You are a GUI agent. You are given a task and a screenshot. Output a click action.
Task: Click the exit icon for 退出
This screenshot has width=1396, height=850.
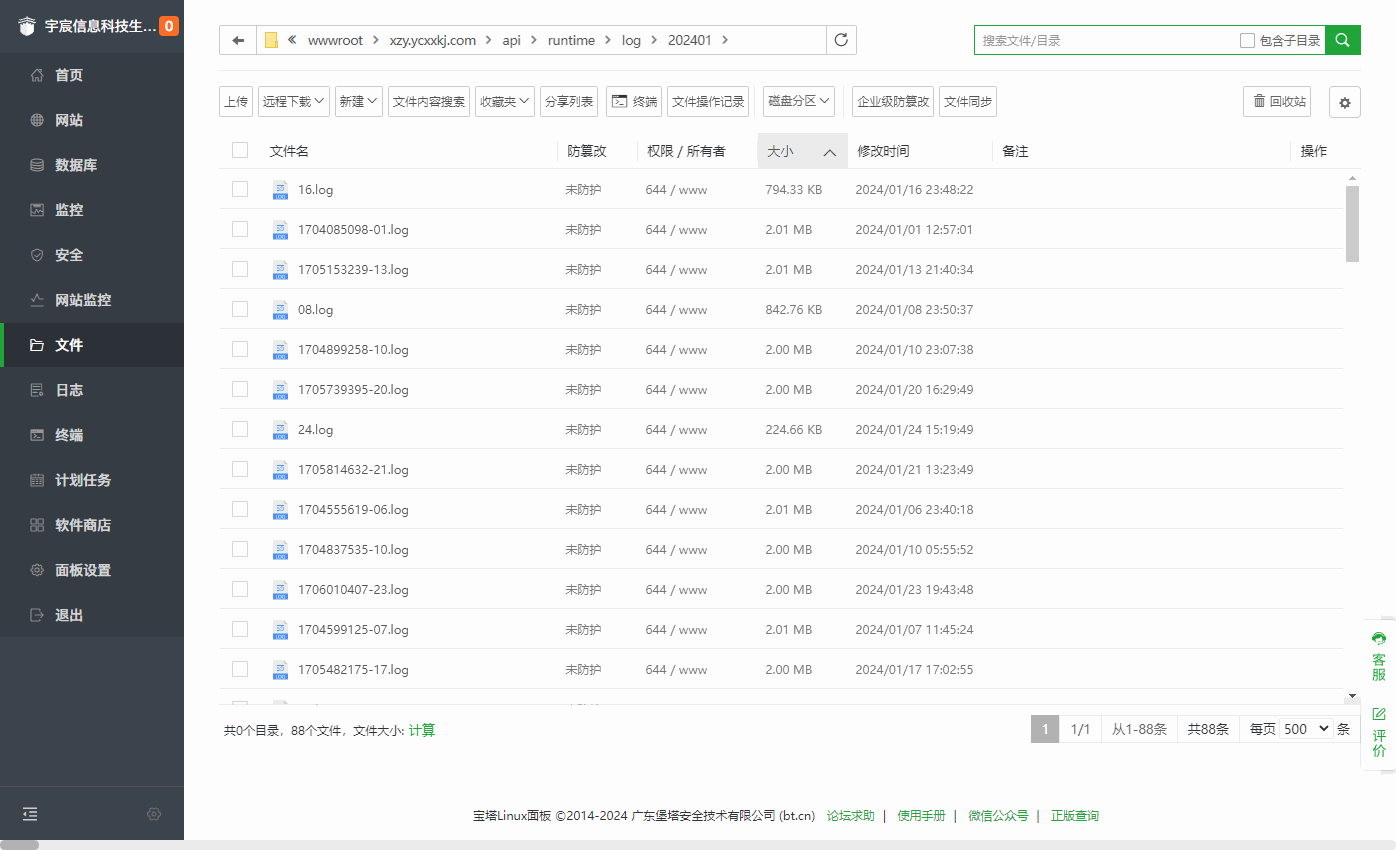coord(37,615)
